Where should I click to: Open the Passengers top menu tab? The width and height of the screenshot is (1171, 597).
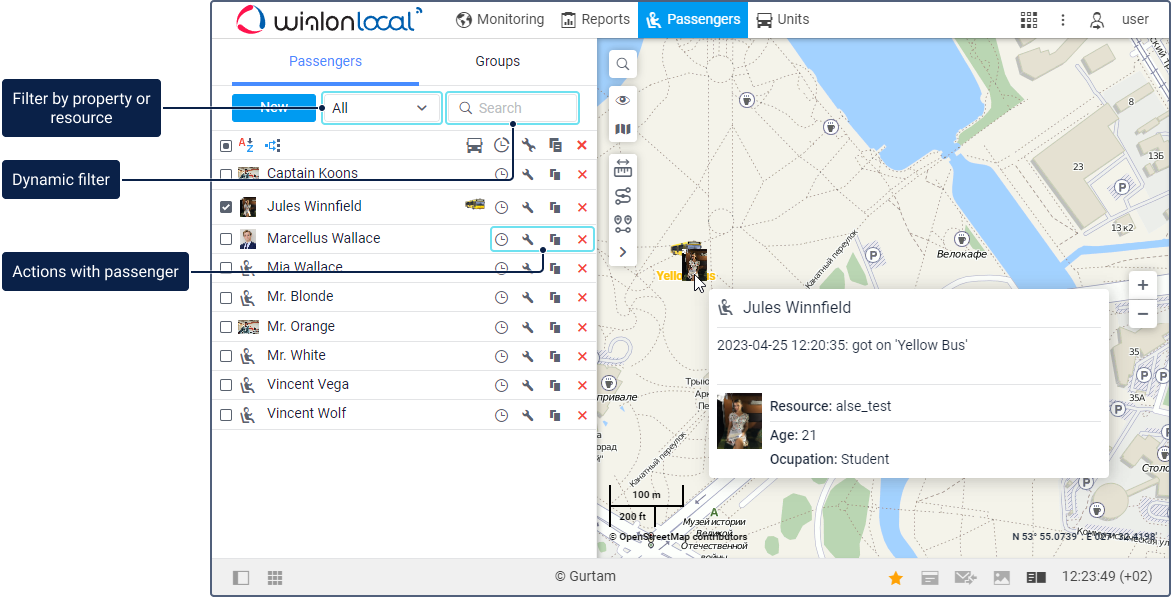point(693,19)
